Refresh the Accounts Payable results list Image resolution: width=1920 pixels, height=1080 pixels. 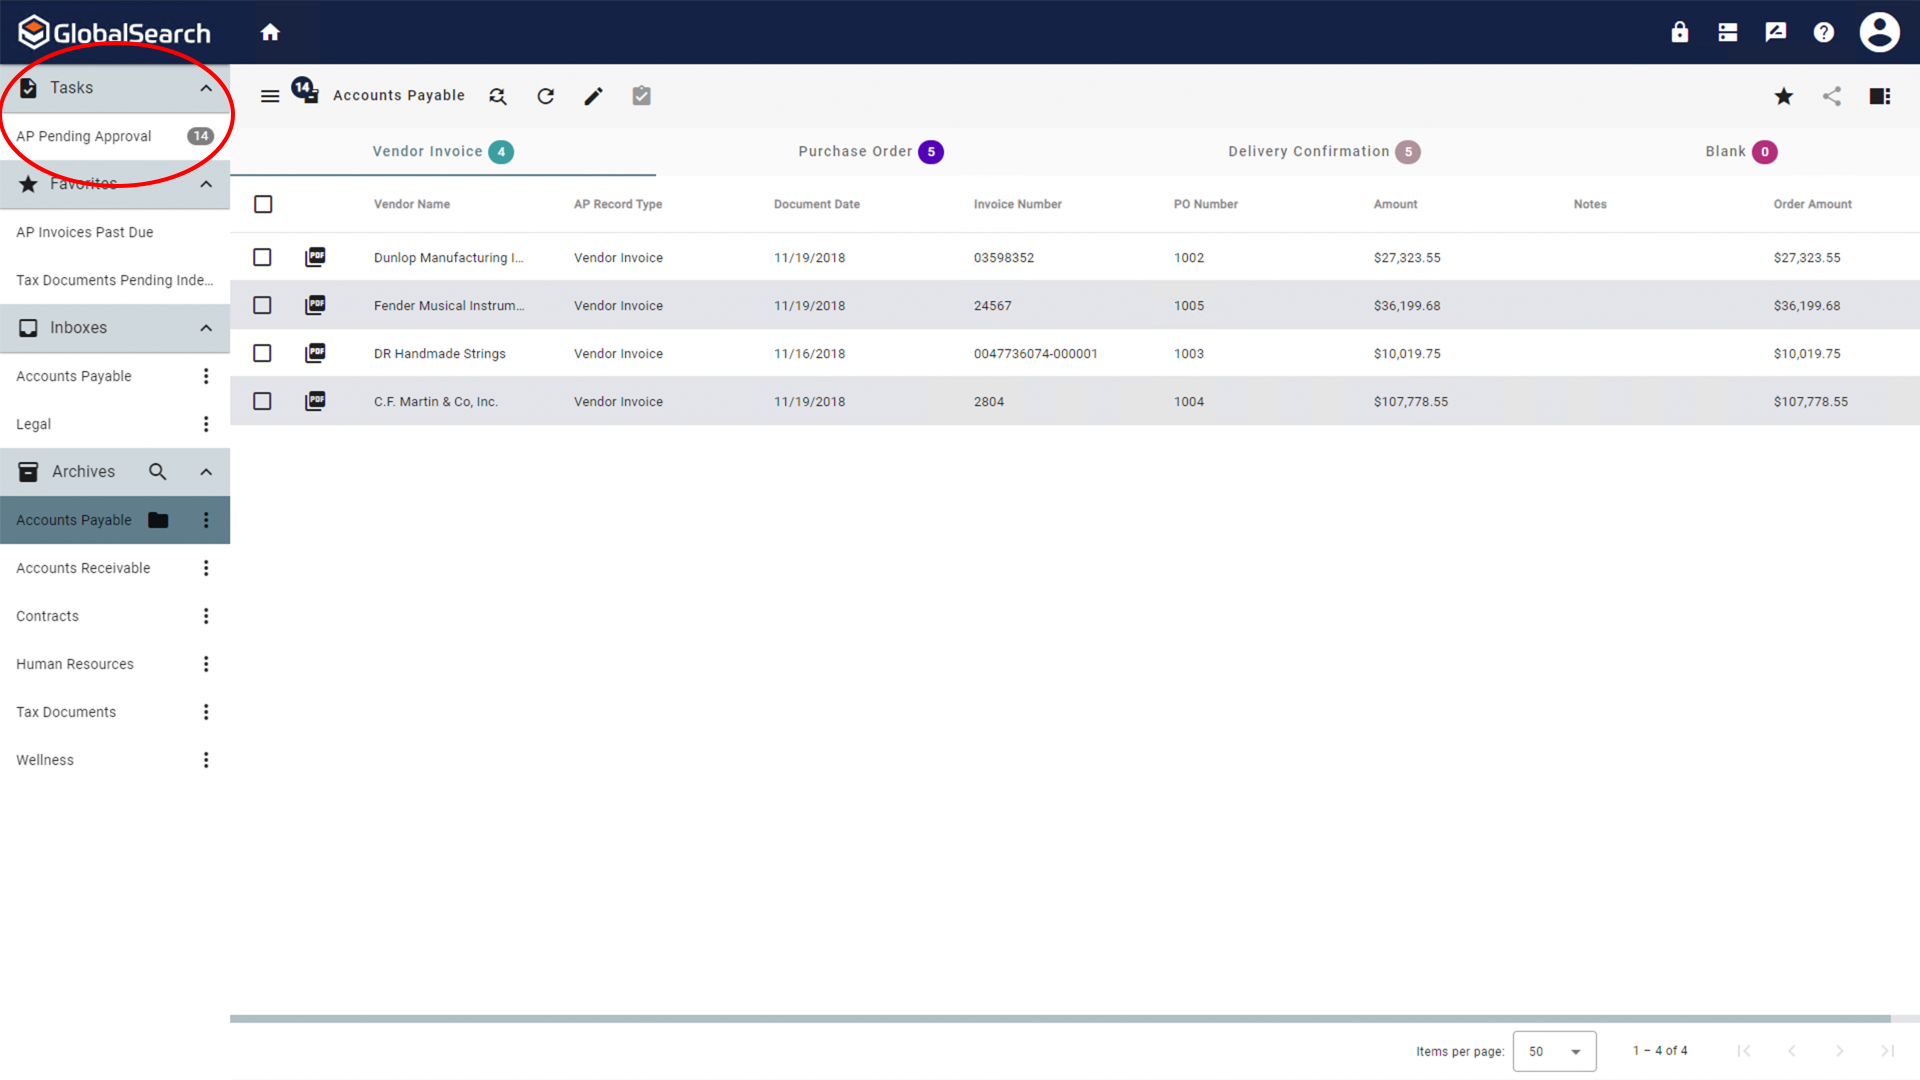[x=545, y=96]
